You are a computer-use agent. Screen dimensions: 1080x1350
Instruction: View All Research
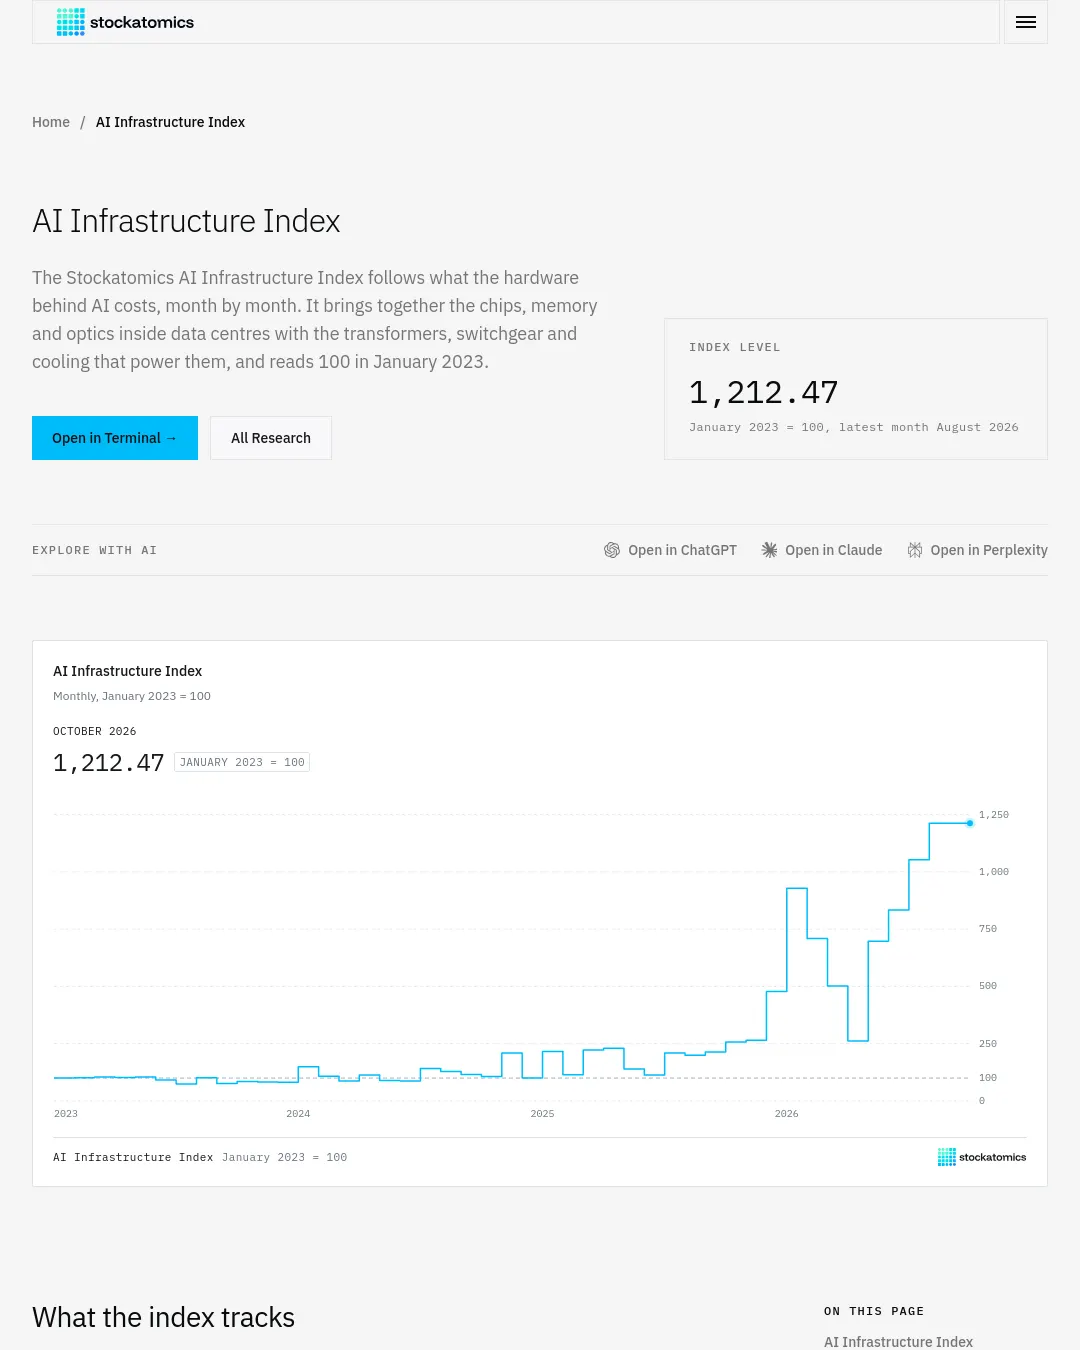[271, 438]
